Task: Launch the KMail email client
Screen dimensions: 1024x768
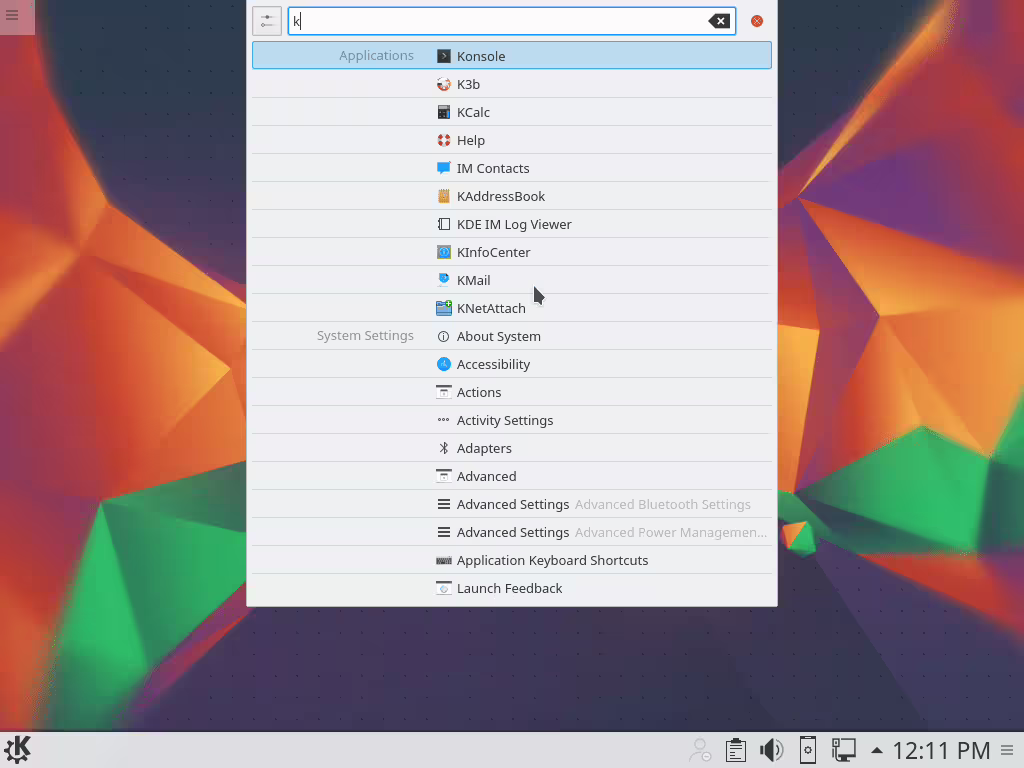Action: pyautogui.click(x=512, y=280)
